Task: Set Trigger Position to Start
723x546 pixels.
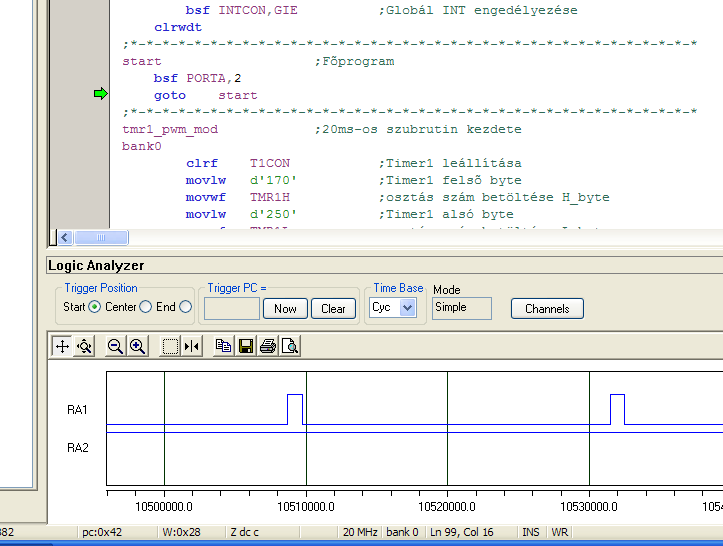Action: pyautogui.click(x=95, y=307)
